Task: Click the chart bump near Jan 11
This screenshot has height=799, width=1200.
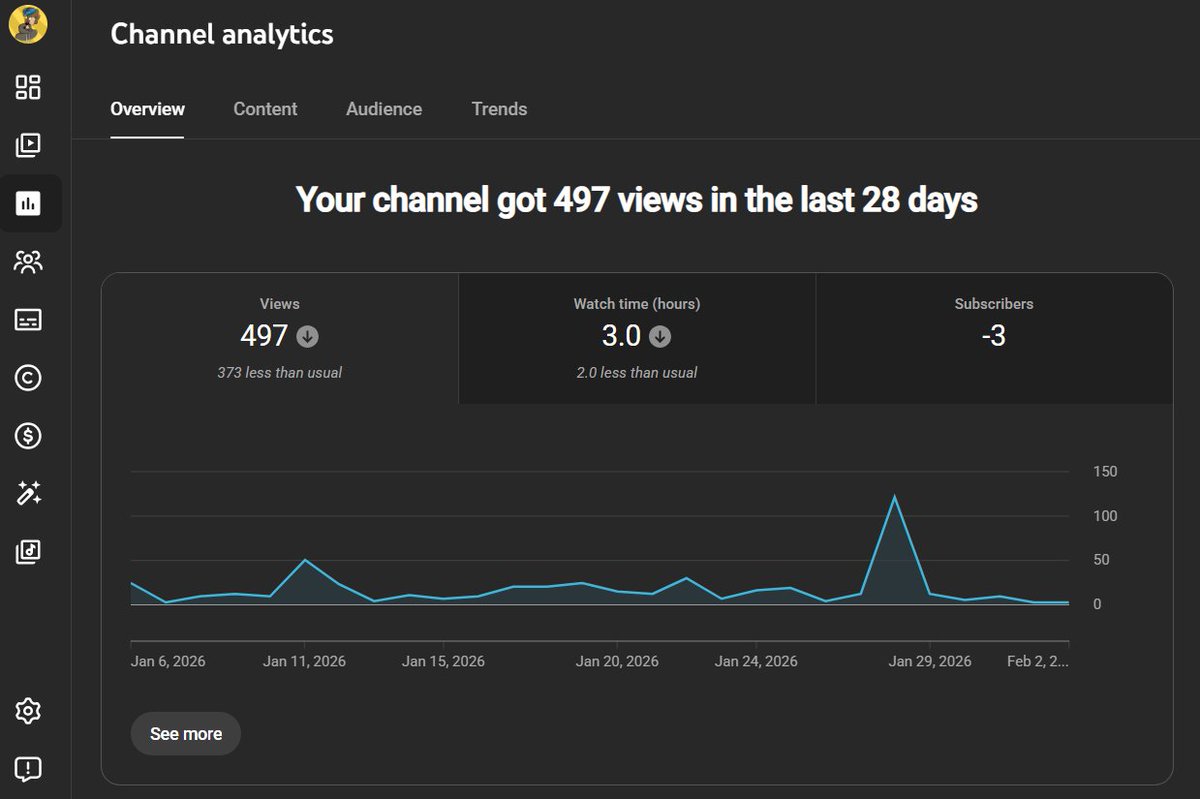Action: click(305, 560)
